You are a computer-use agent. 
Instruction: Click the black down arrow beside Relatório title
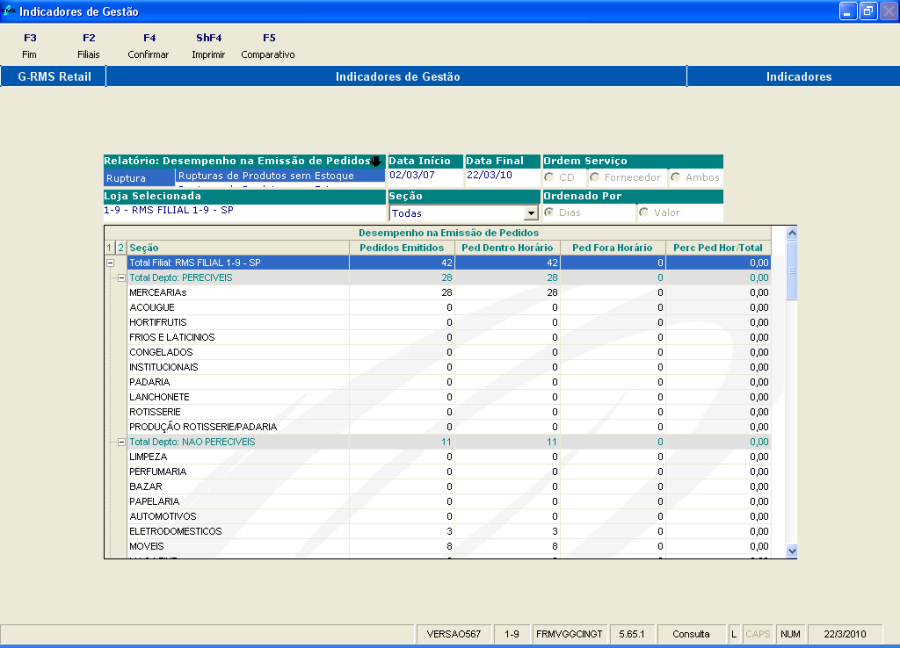point(376,161)
